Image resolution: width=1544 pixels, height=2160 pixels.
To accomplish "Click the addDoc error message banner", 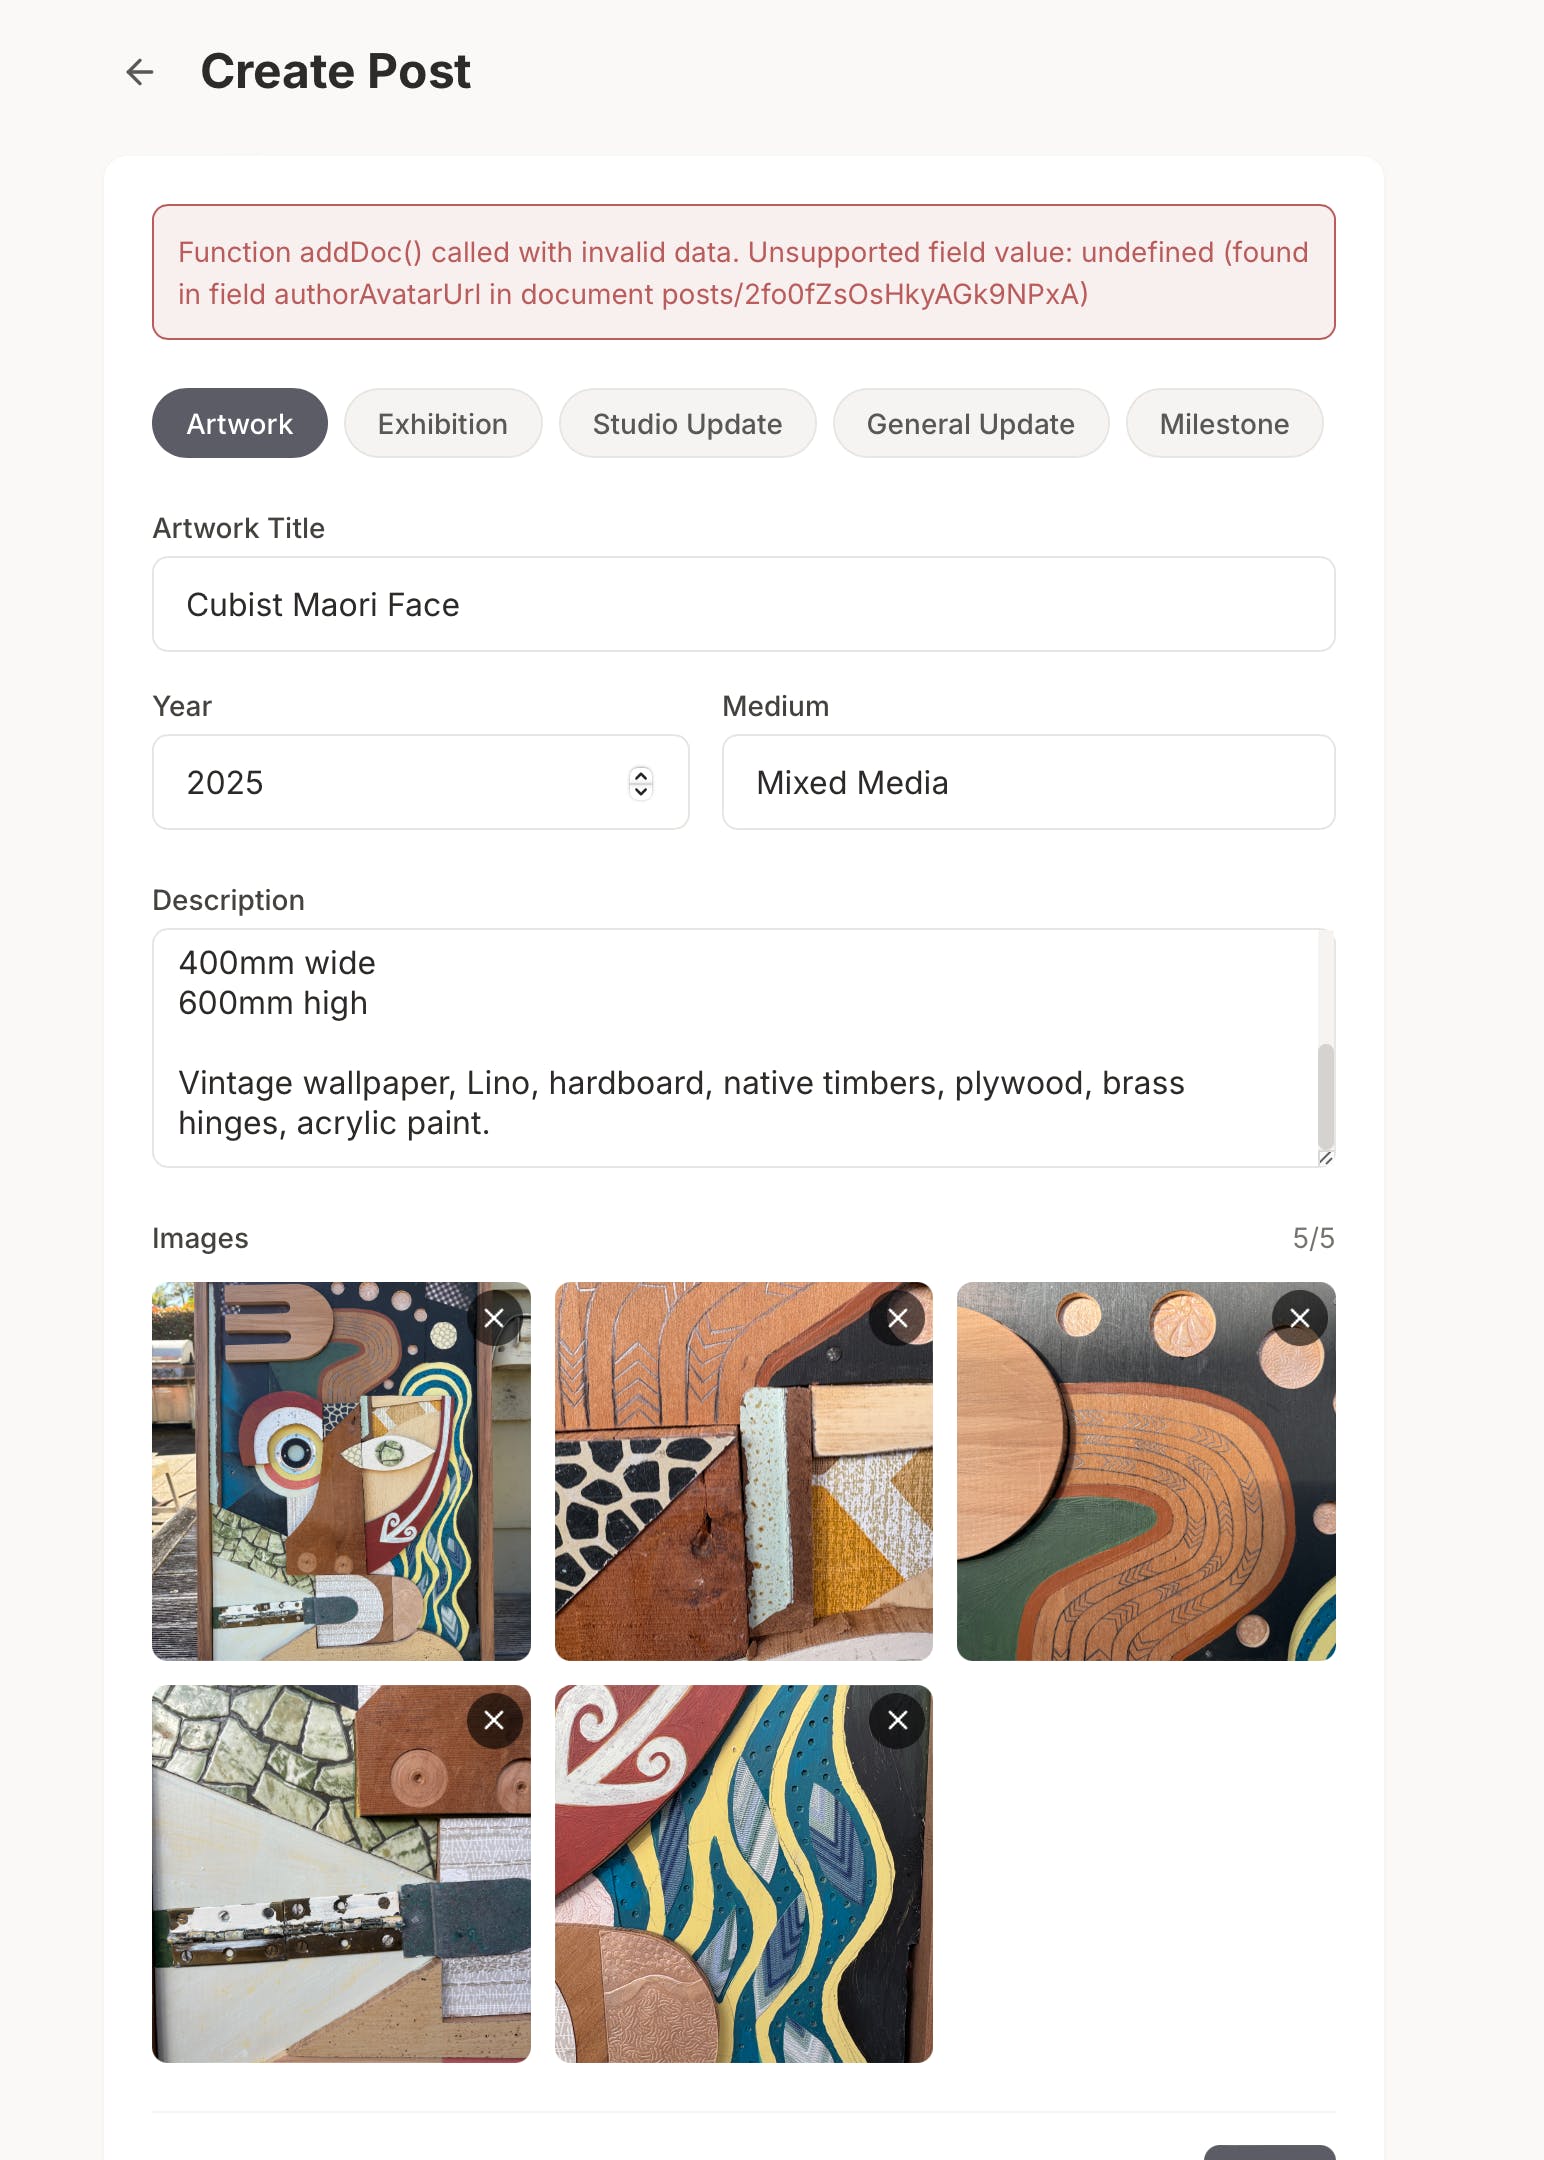I will pos(744,272).
